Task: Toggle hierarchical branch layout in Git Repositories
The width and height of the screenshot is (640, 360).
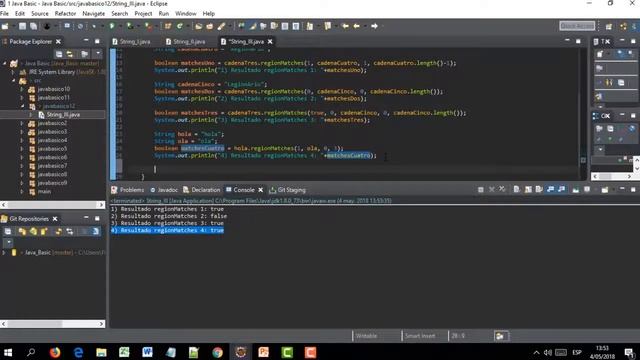Action: click(96, 231)
